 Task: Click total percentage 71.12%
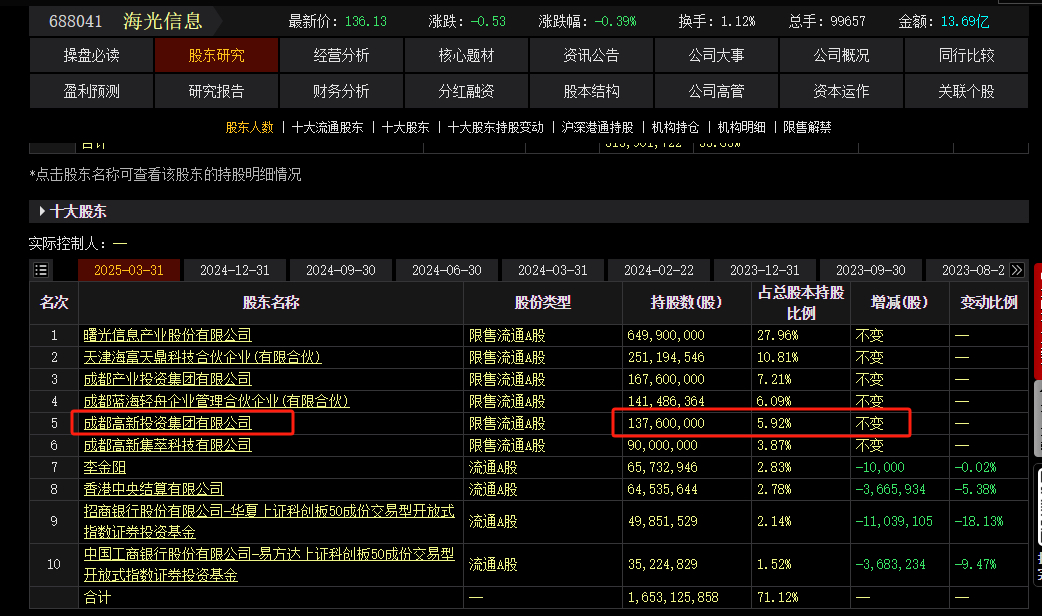click(x=778, y=597)
